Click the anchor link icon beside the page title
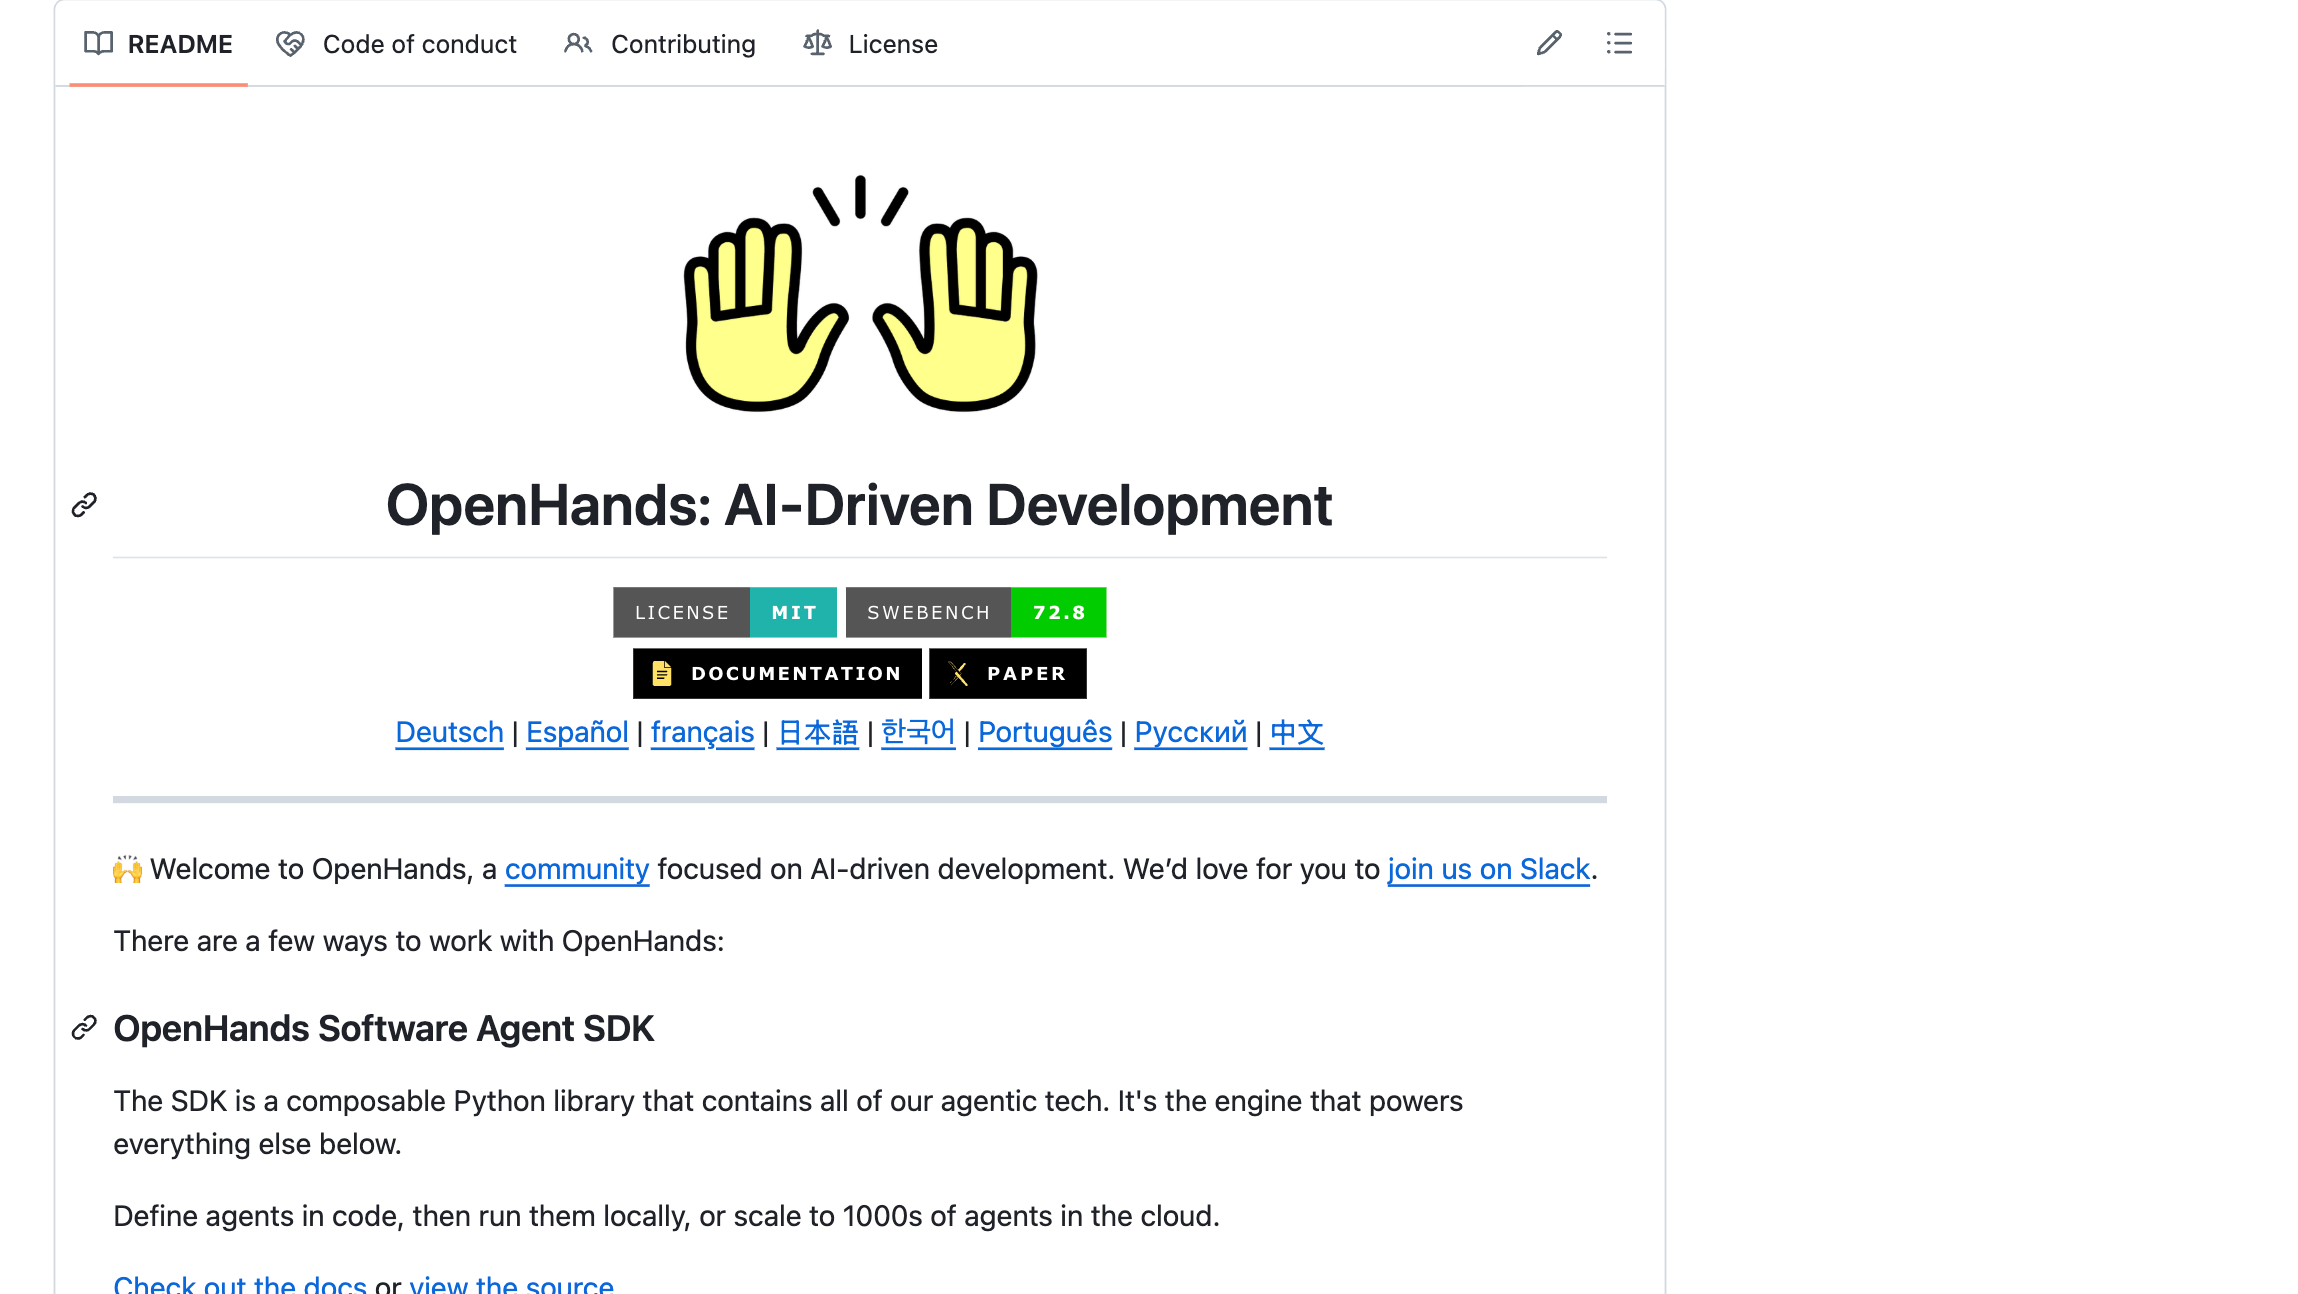The width and height of the screenshot is (2298, 1294). (83, 505)
